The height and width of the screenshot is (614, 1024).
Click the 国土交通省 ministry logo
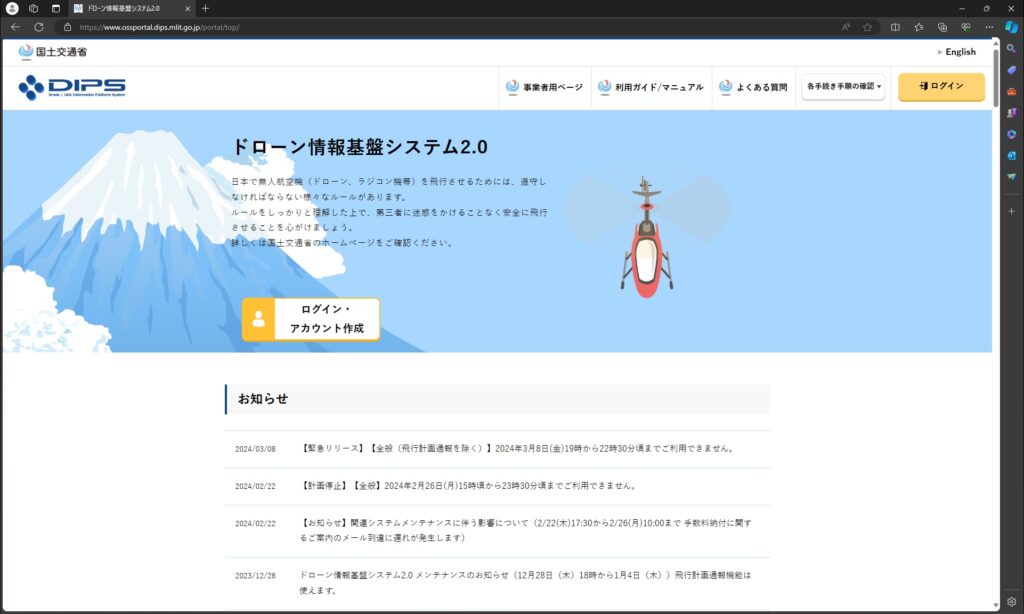pos(52,52)
